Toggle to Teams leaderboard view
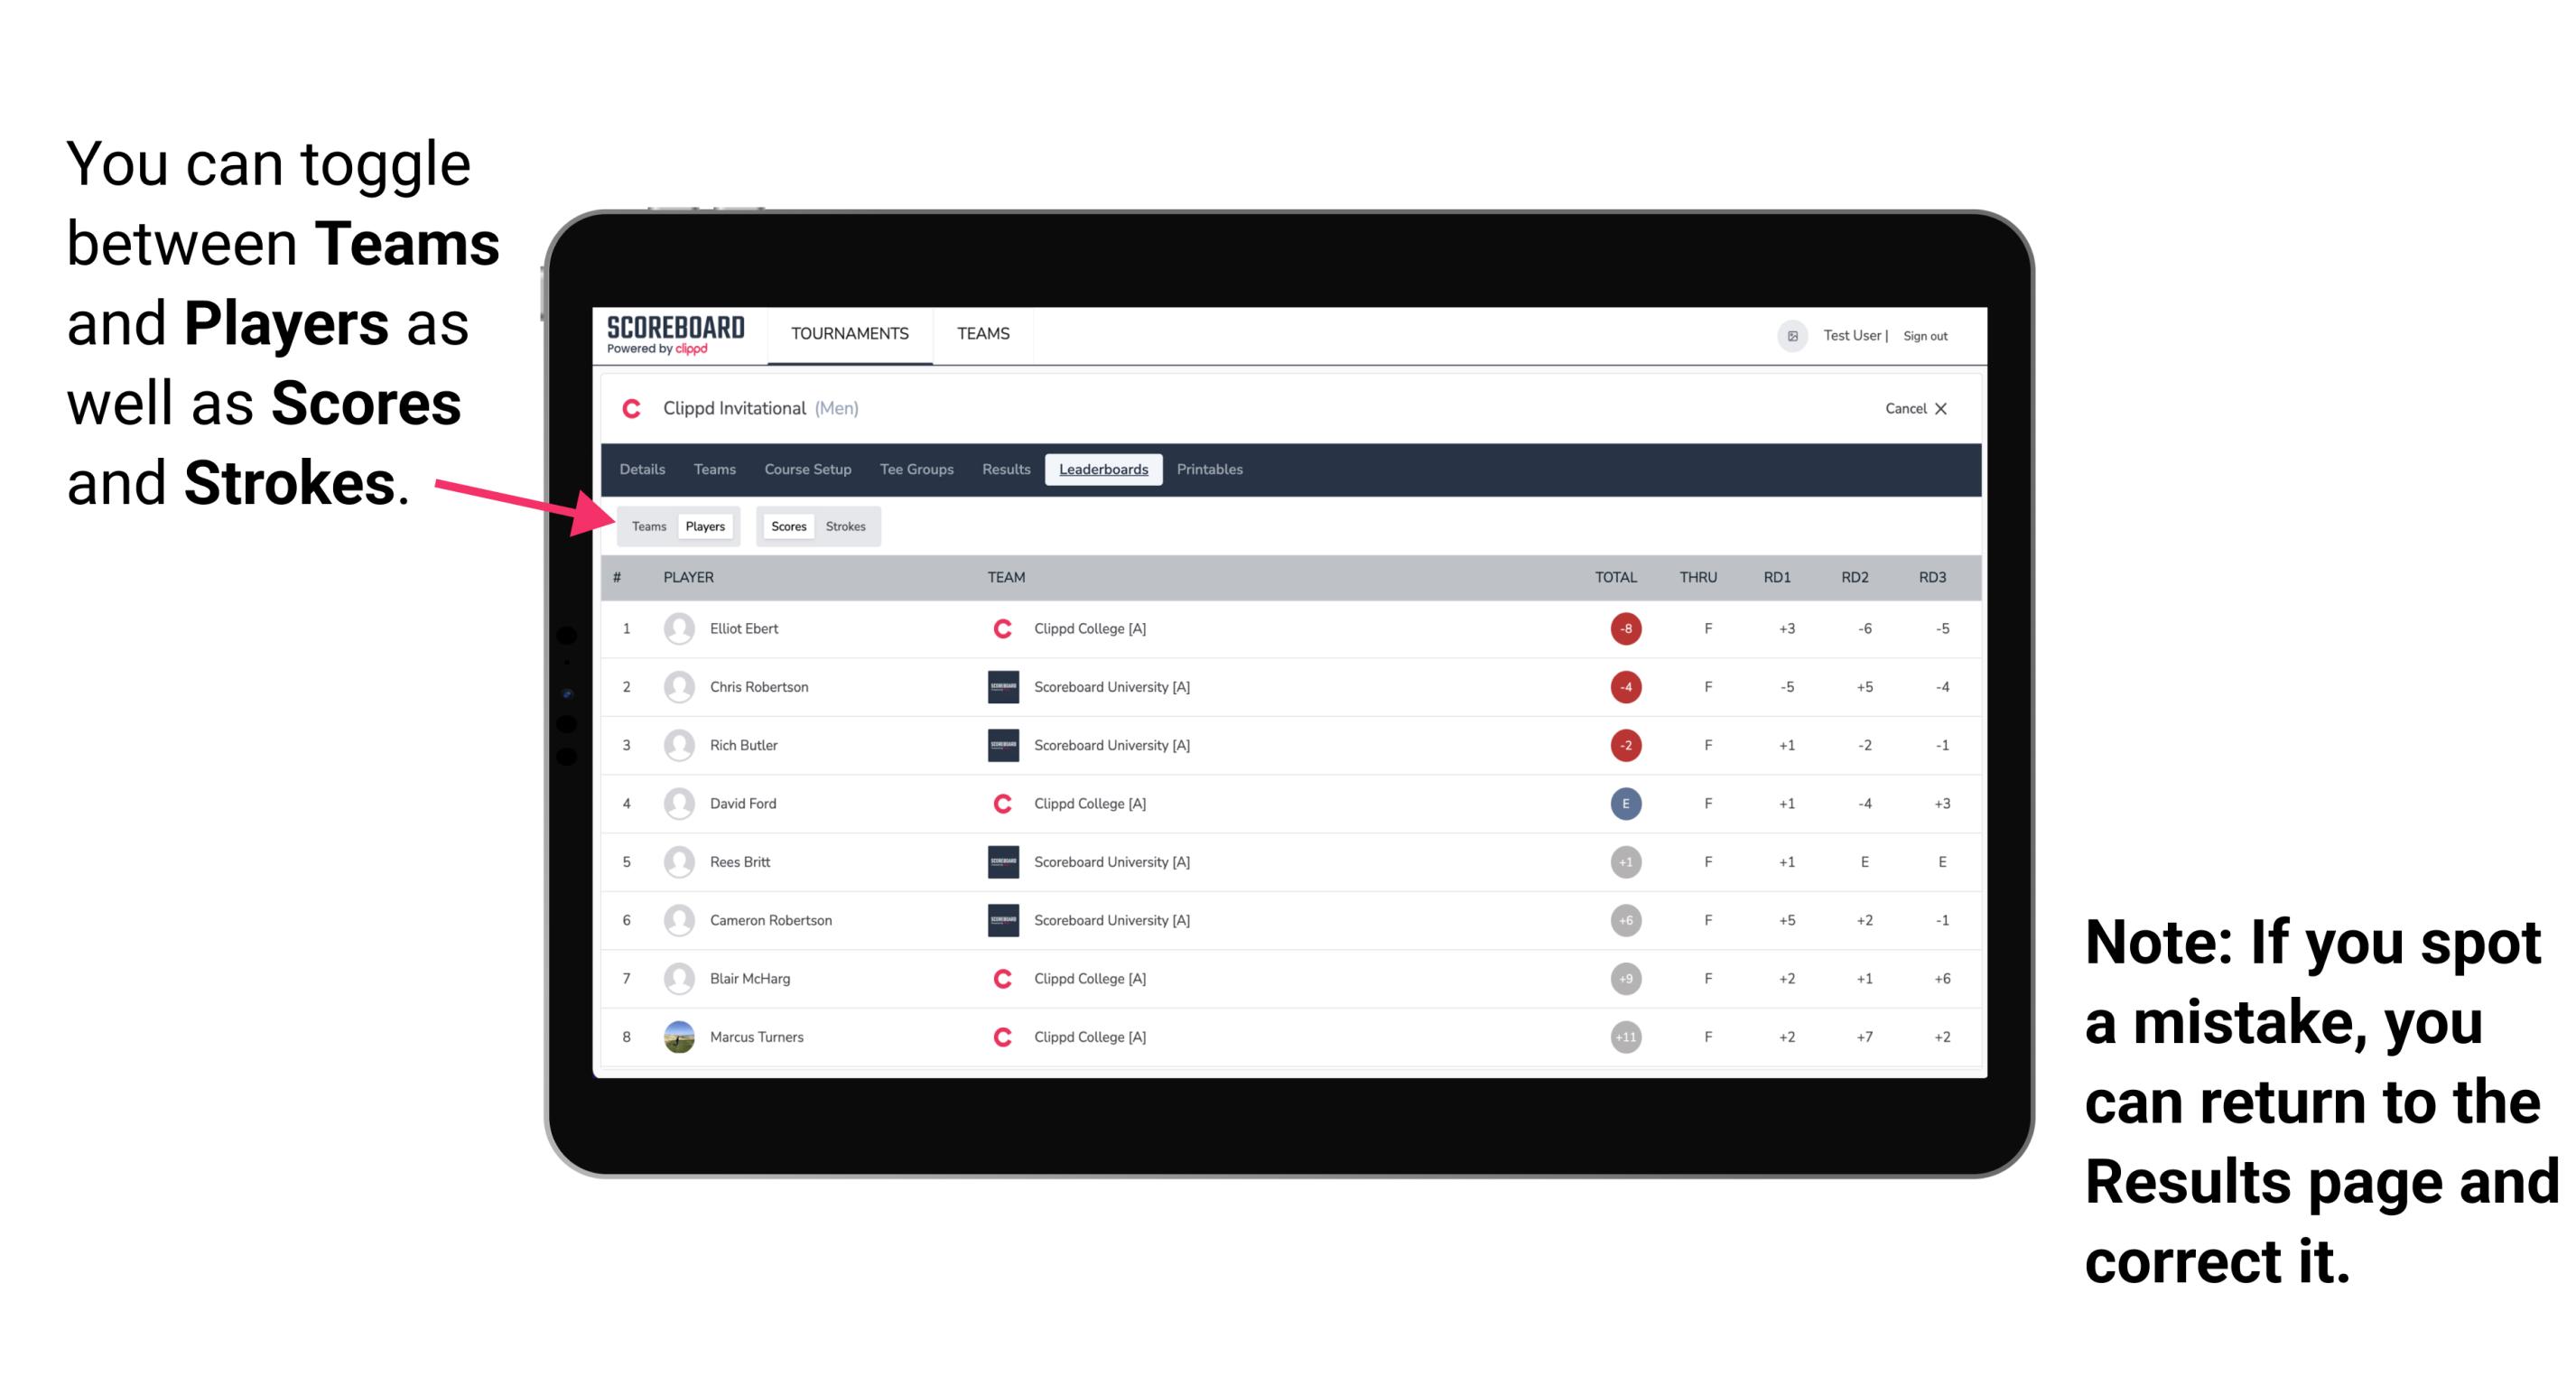The height and width of the screenshot is (1386, 2576). coord(646,526)
